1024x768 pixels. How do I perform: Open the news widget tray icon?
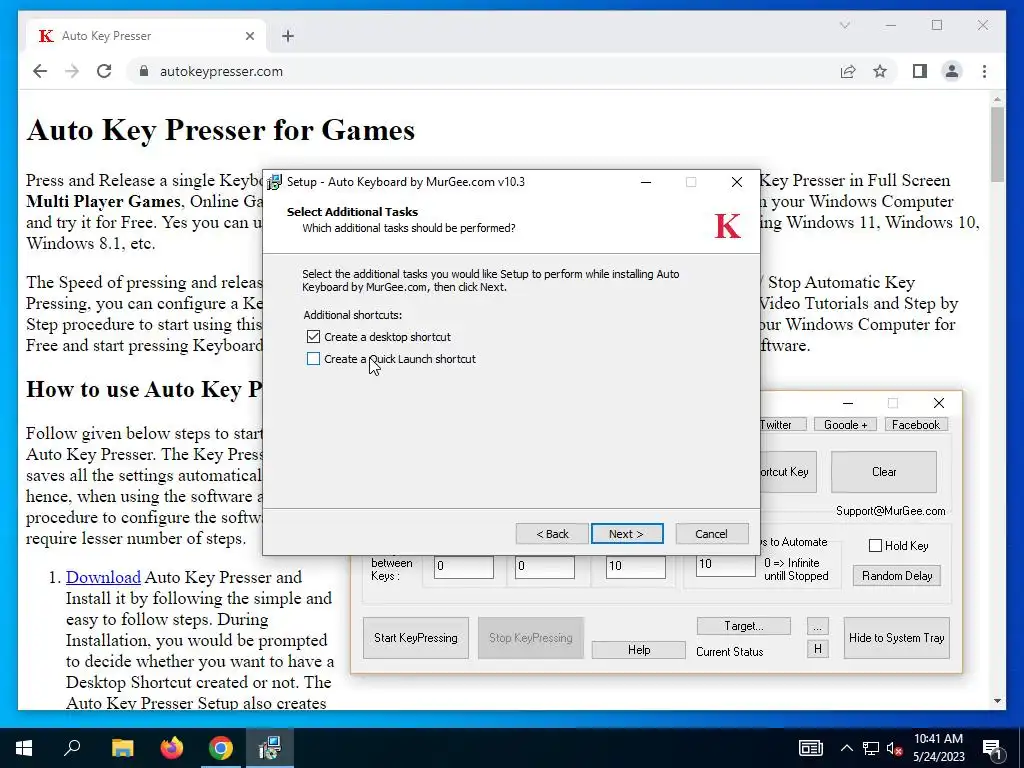click(x=810, y=748)
